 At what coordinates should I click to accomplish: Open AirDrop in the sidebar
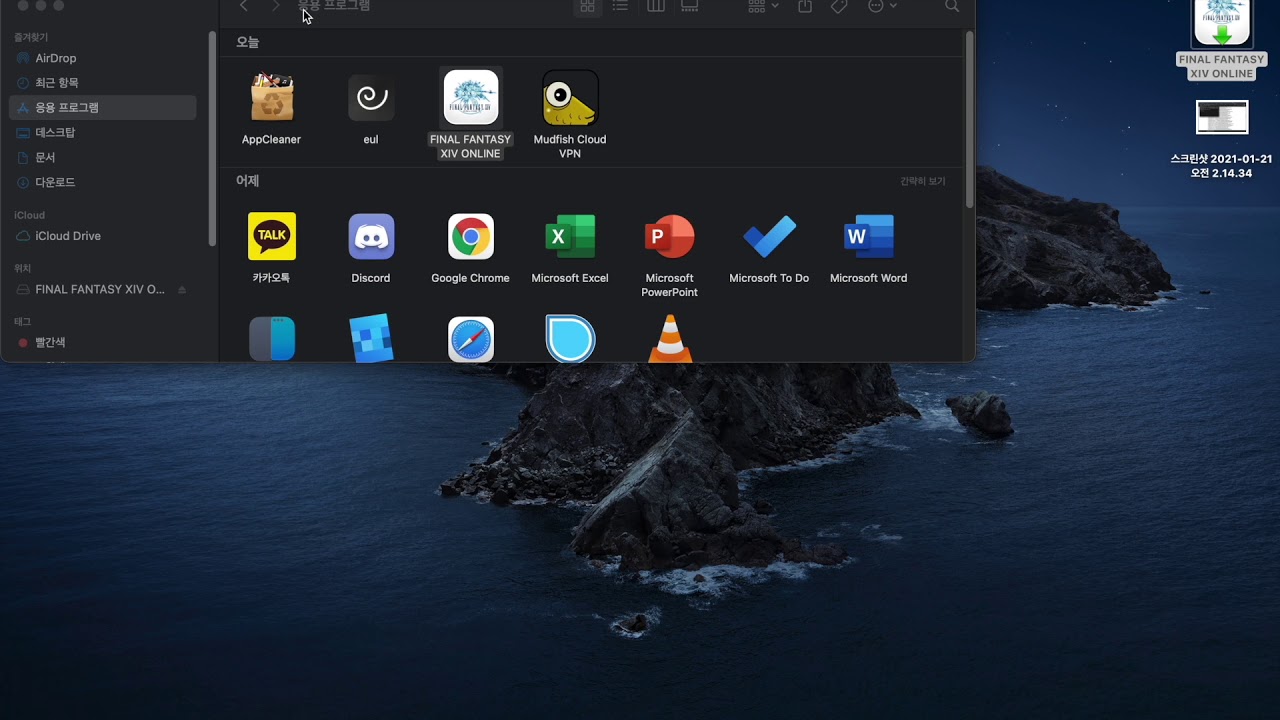pyautogui.click(x=103, y=58)
